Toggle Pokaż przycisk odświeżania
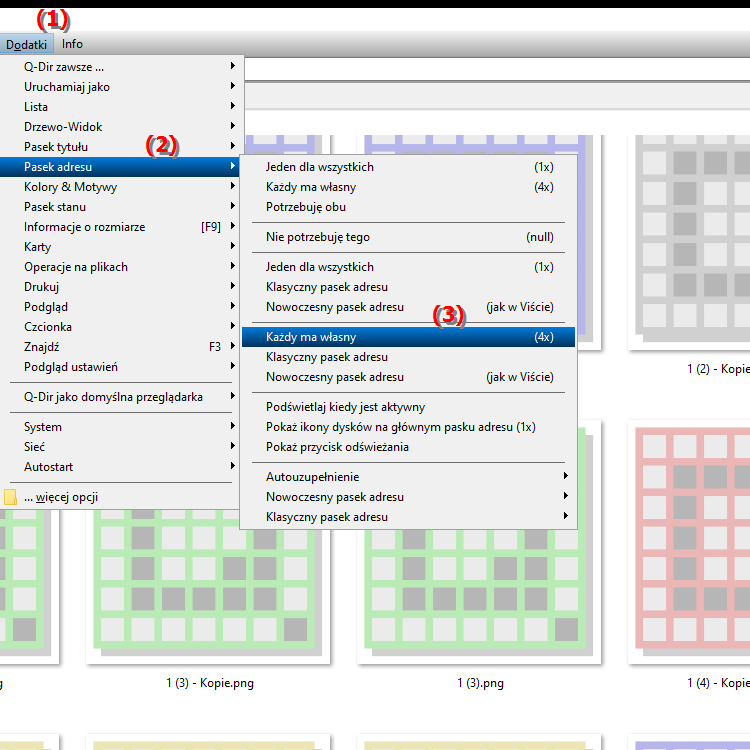 pyautogui.click(x=408, y=447)
